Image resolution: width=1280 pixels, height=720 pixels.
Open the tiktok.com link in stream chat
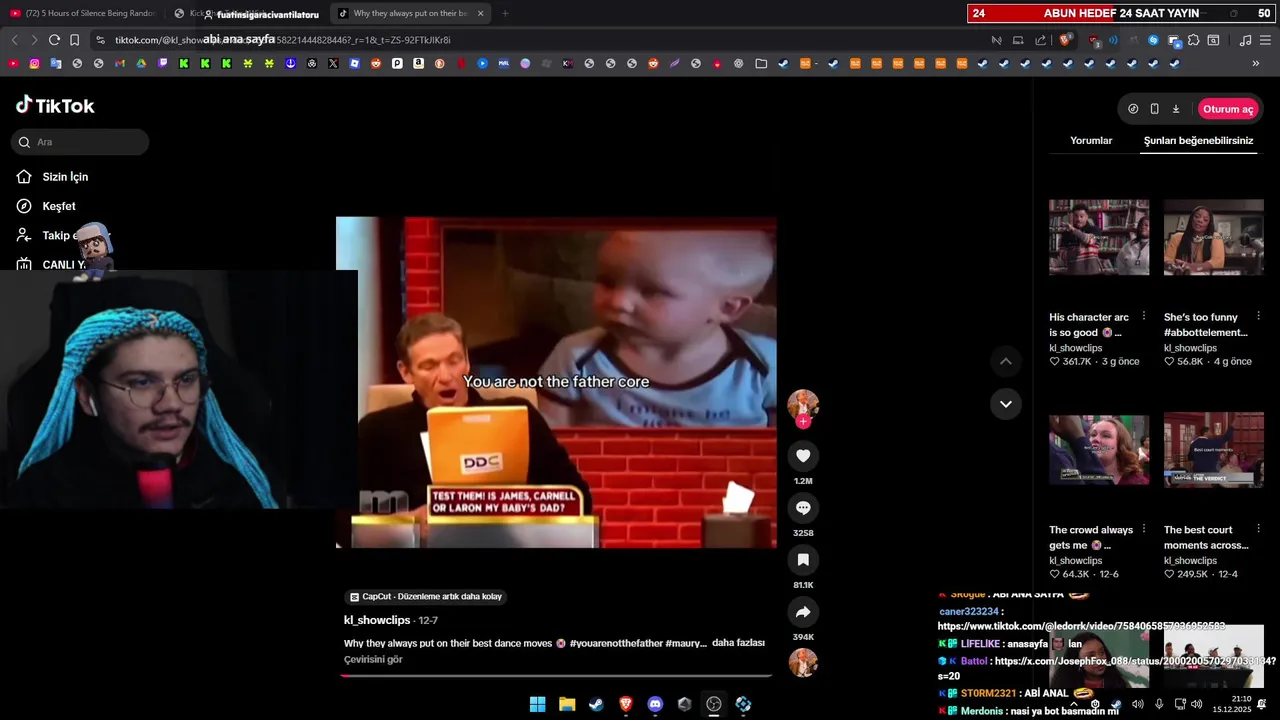1081,626
